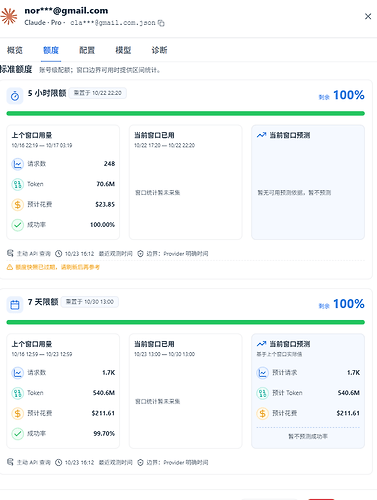Screen dimensions: 377x500
Task: Click the 7 天限额 green progress bar
Action: (x=186, y=322)
